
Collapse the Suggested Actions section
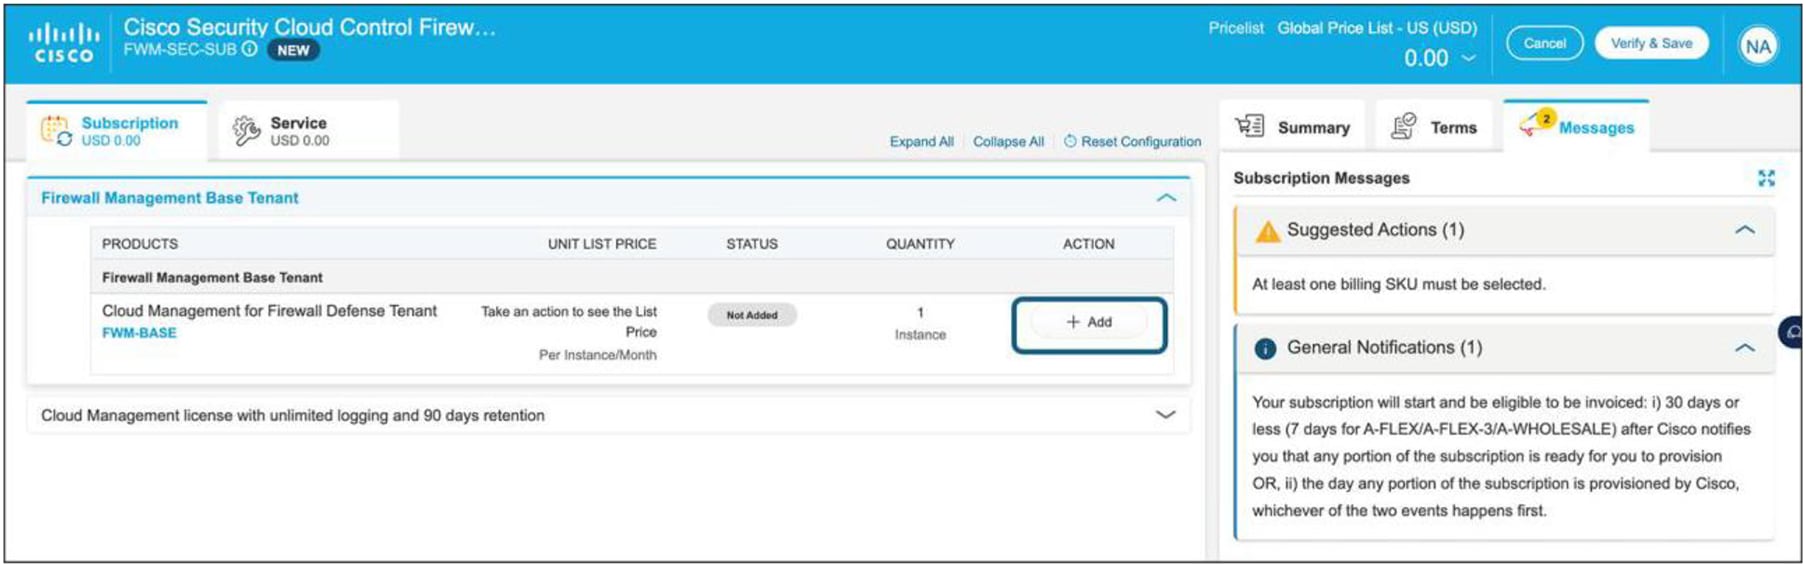(1744, 230)
